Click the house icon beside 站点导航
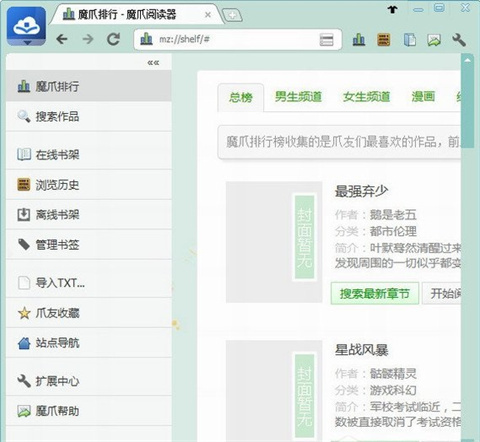Screen dimensions: 480x442 [x=24, y=343]
